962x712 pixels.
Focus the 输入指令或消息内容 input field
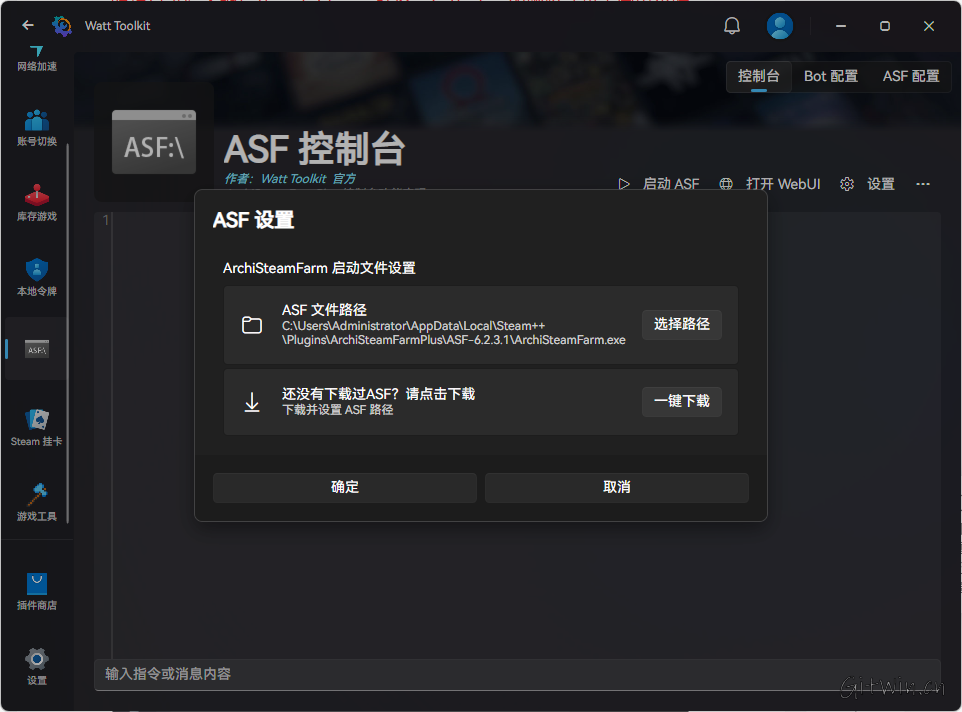(x=517, y=675)
